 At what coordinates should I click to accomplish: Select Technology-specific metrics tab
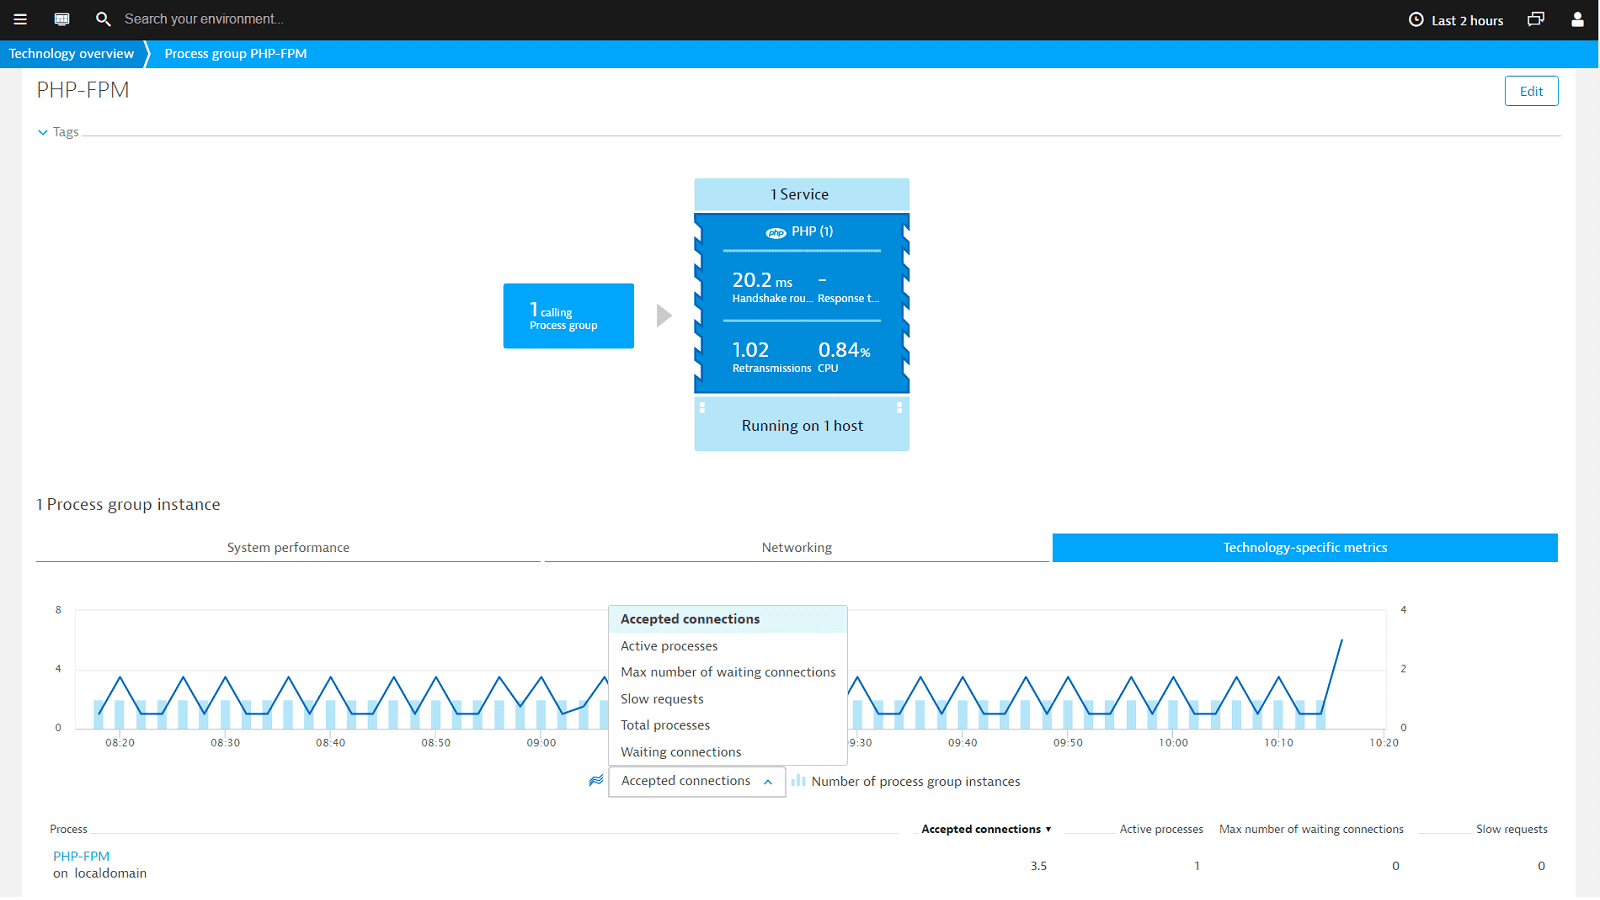[x=1305, y=548]
